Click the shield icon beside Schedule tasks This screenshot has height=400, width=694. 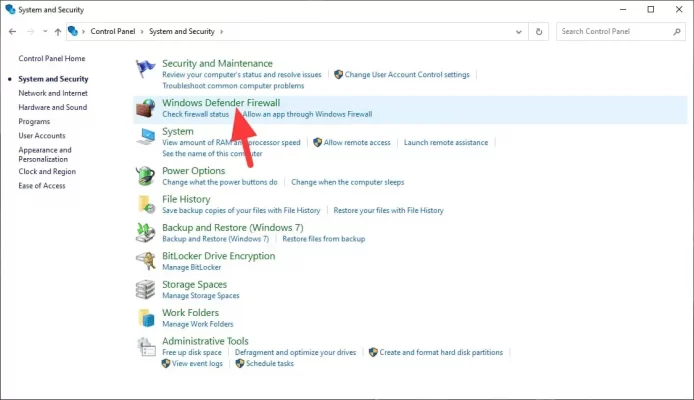pyautogui.click(x=240, y=363)
